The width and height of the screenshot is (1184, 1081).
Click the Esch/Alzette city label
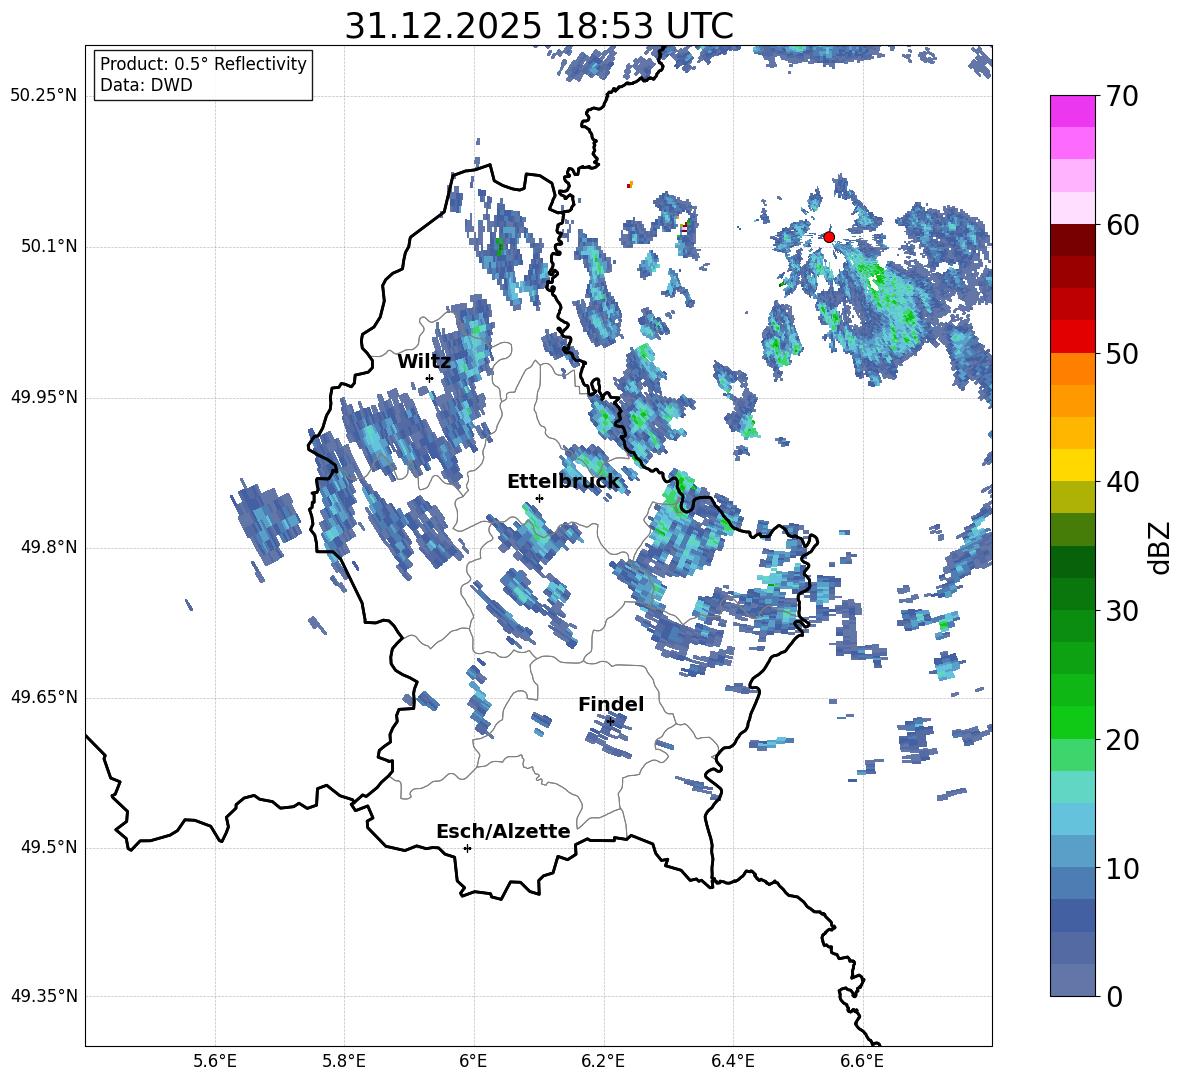coord(503,831)
